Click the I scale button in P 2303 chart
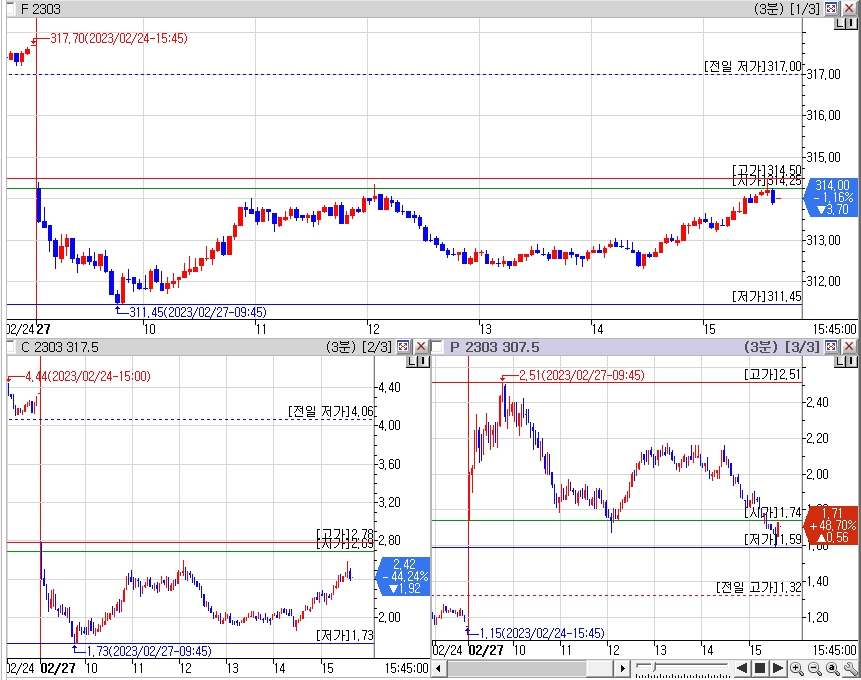Image resolution: width=861 pixels, height=680 pixels. [x=851, y=361]
